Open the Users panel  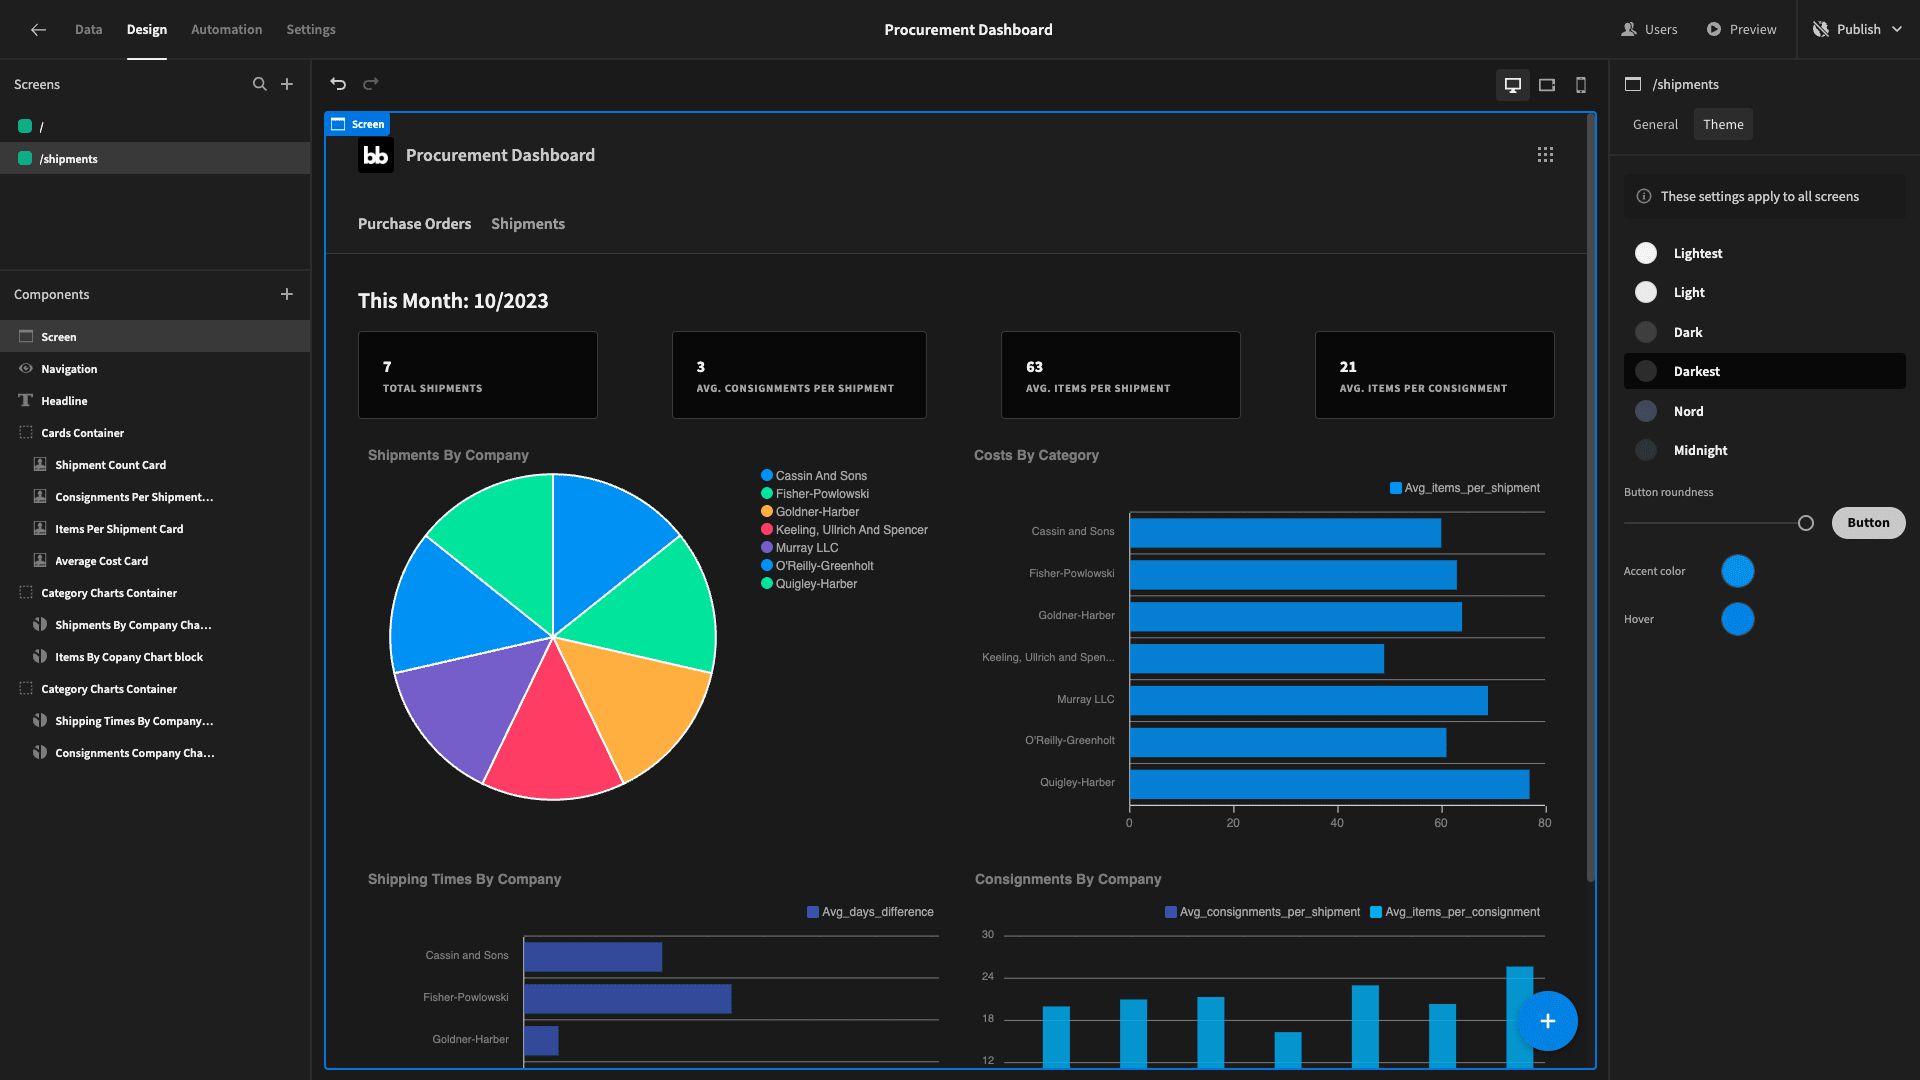[x=1650, y=30]
